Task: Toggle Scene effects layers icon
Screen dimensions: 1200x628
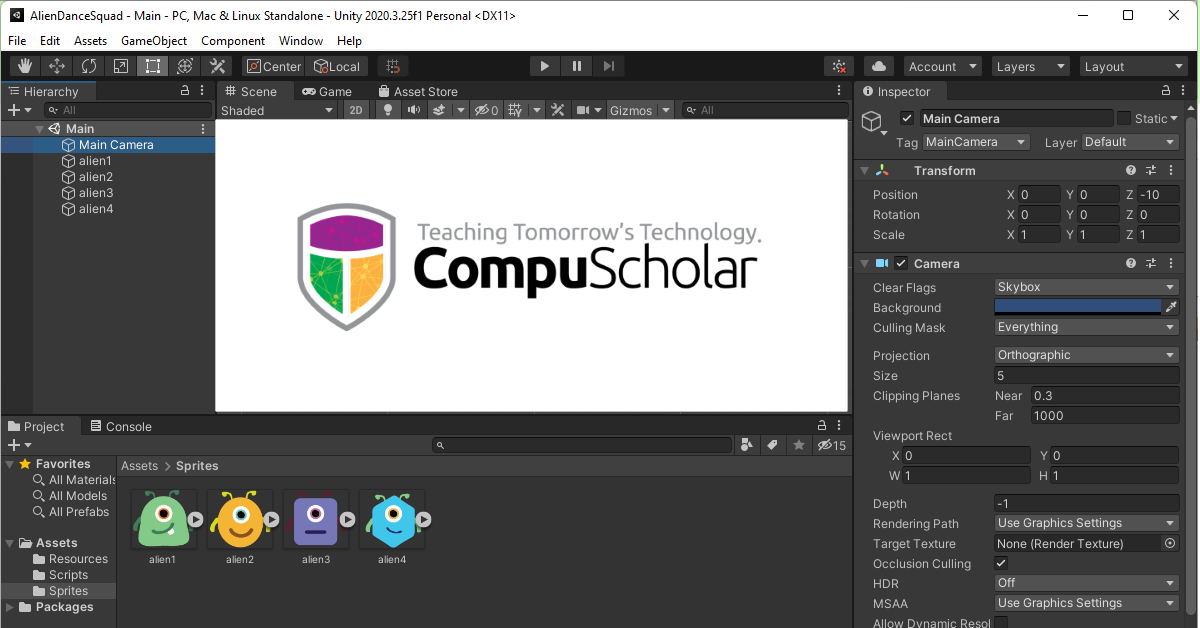Action: [438, 110]
